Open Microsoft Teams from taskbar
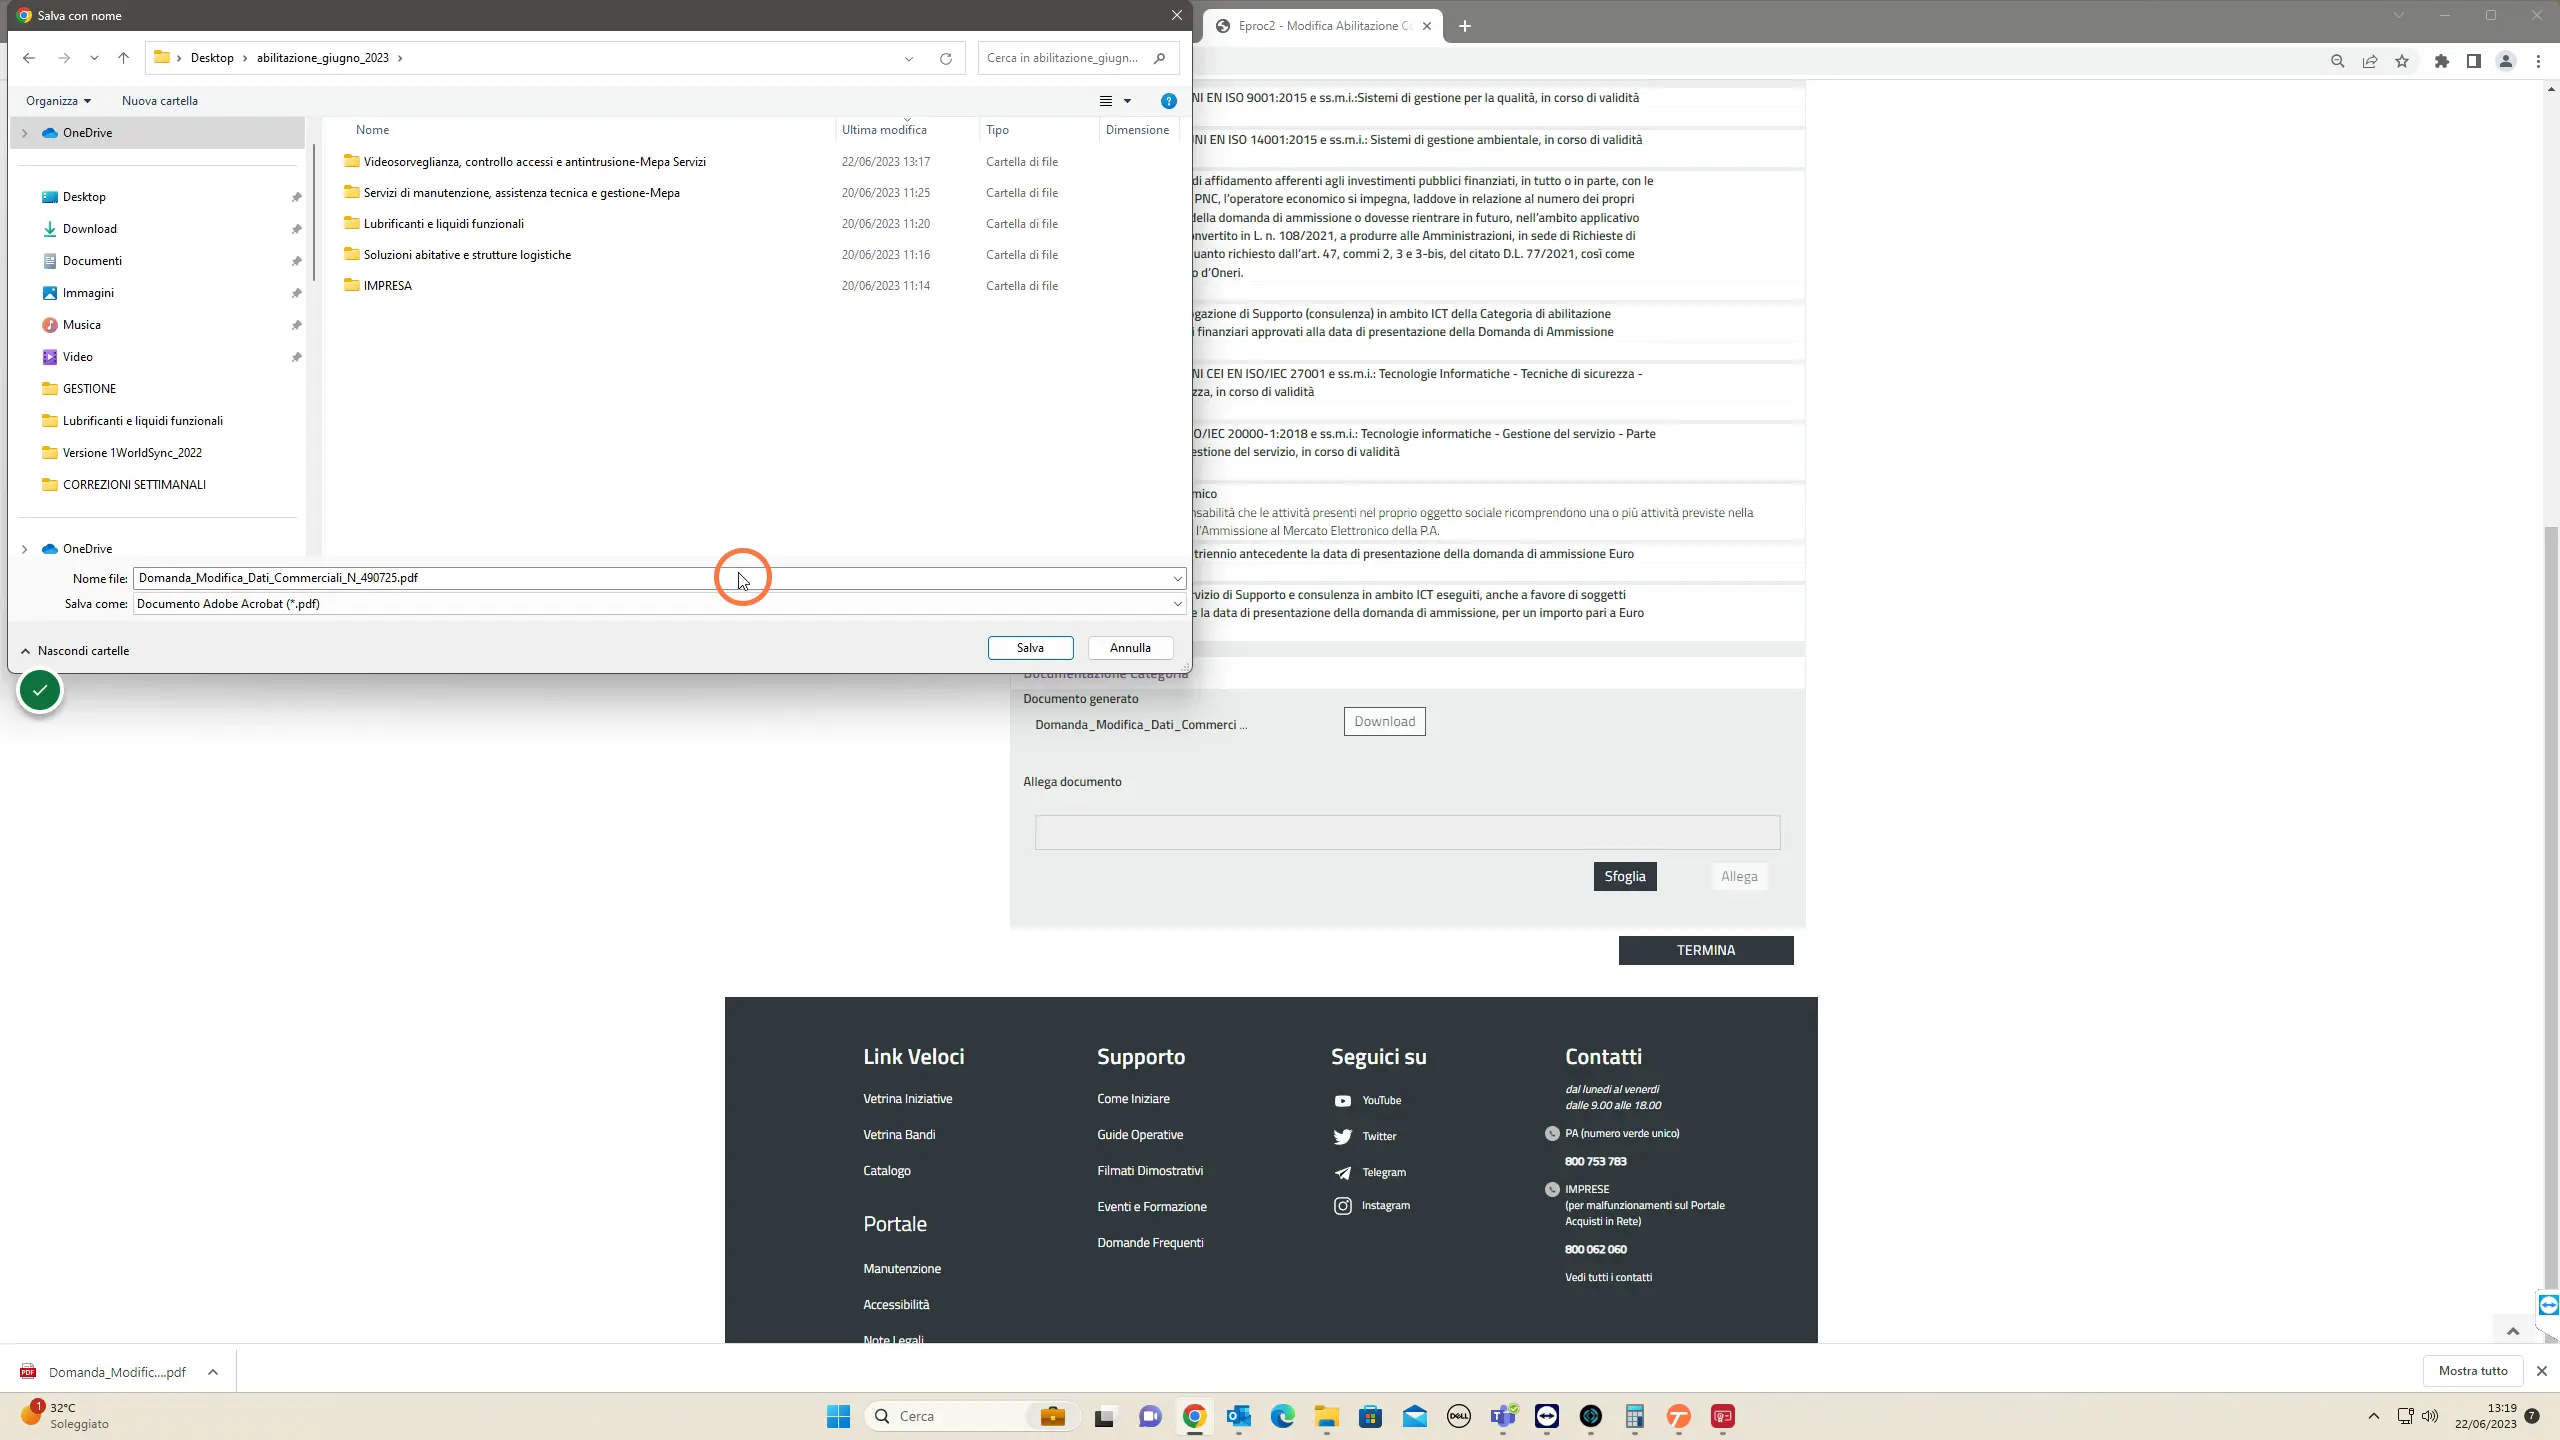The height and width of the screenshot is (1440, 2560). 1503,1416
